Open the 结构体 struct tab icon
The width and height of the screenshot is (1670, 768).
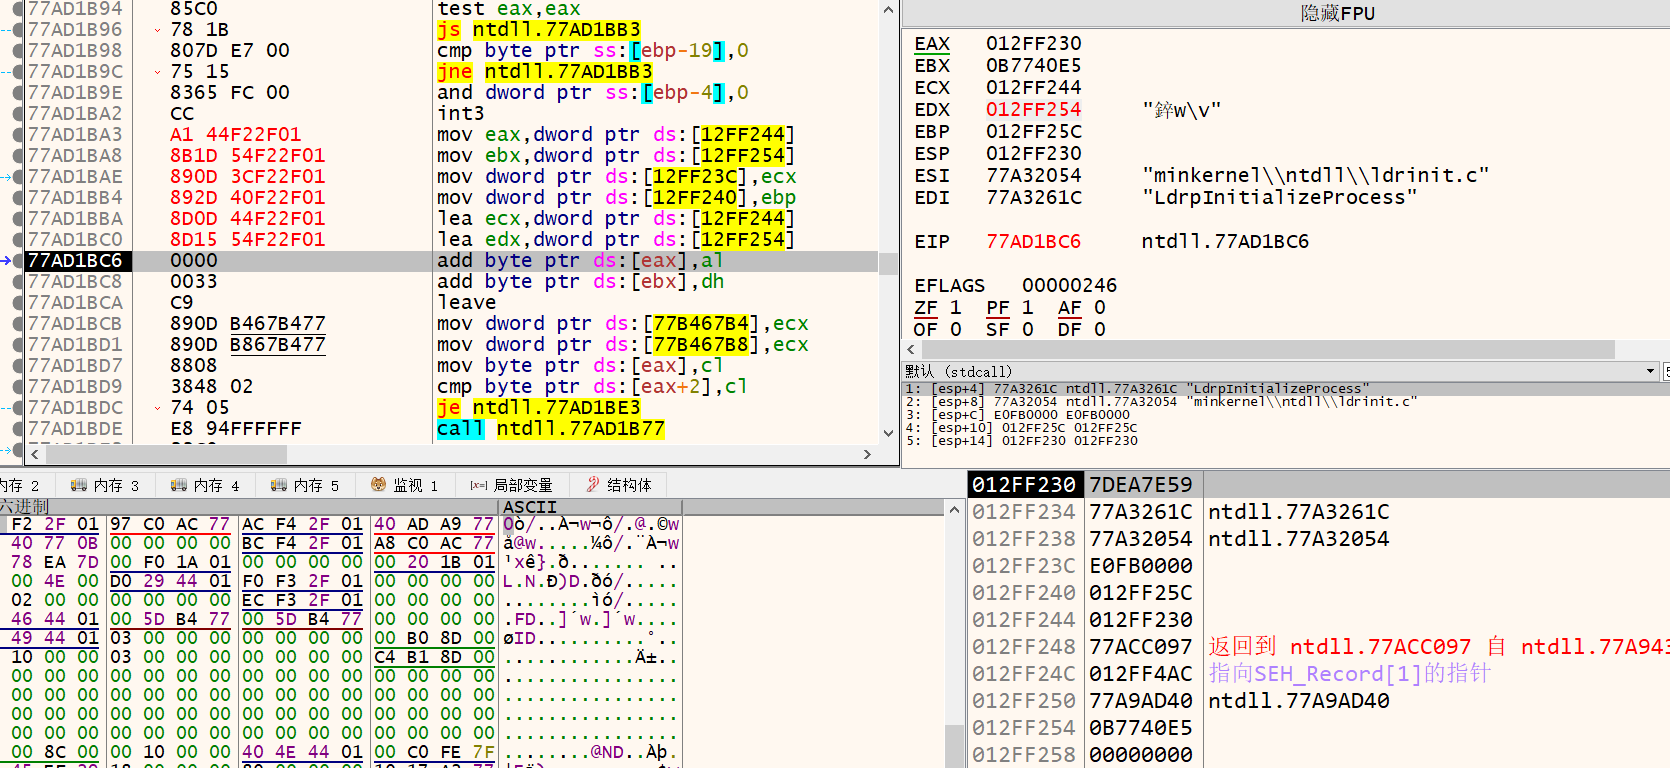click(x=593, y=485)
